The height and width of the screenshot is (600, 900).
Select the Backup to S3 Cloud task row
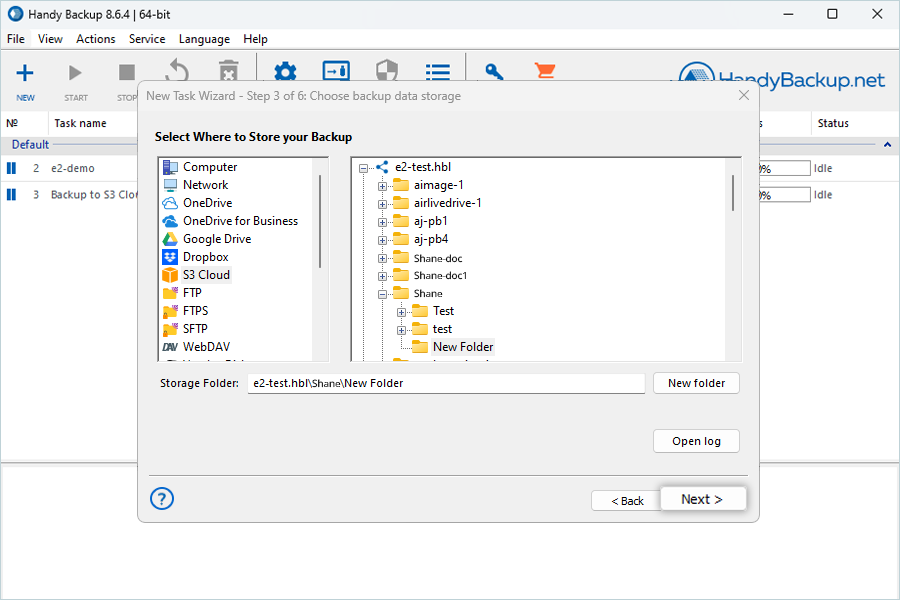pyautogui.click(x=94, y=195)
